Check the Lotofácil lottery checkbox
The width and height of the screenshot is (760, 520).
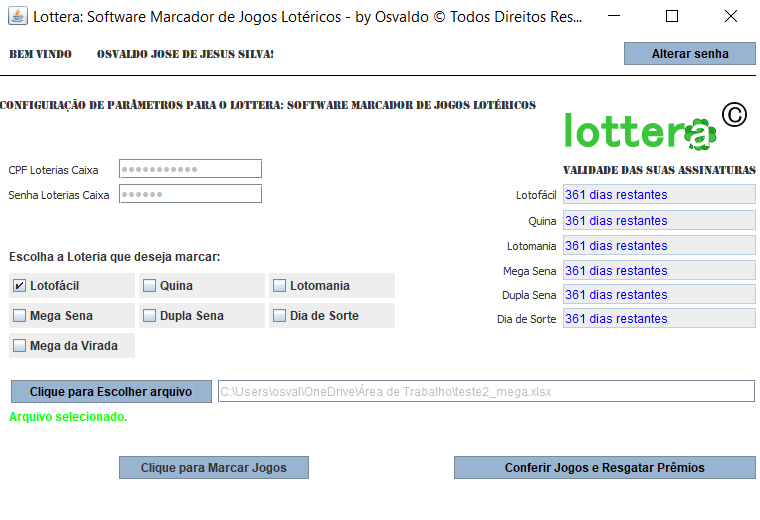[x=19, y=286]
